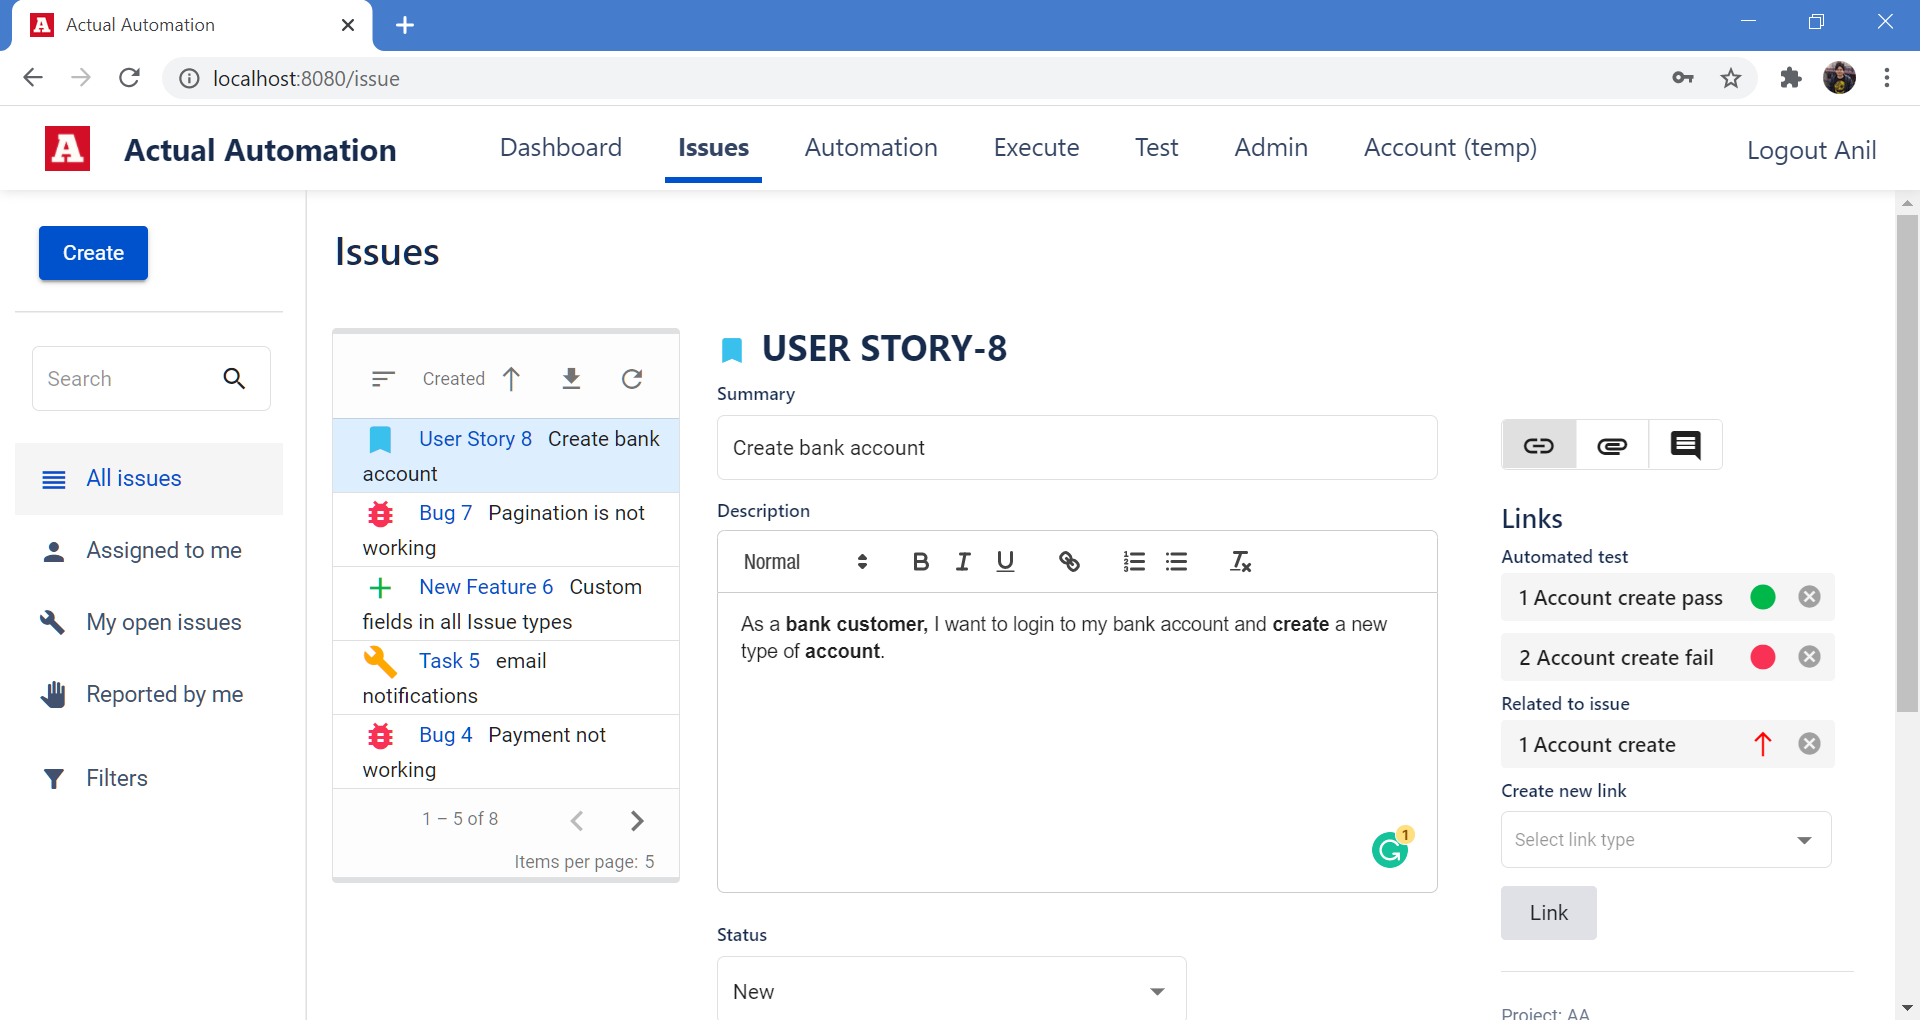Viewport: 1920px width, 1020px height.
Task: Open the Status dropdown showing New
Action: click(951, 991)
